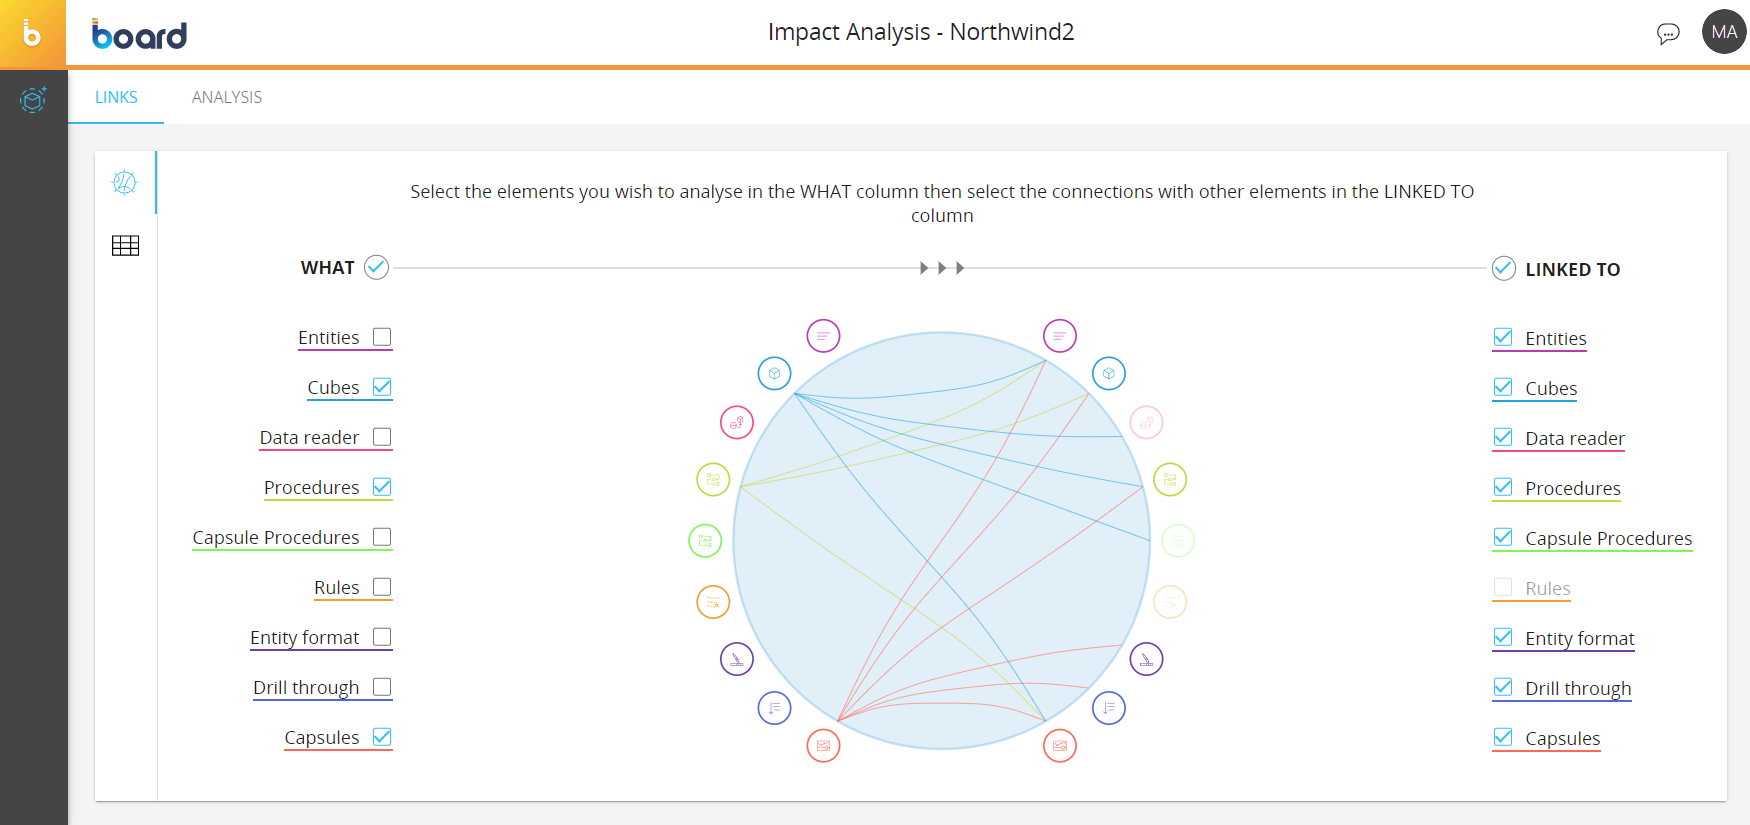Click the left purple Entities node icon
This screenshot has width=1750, height=825.
(823, 336)
